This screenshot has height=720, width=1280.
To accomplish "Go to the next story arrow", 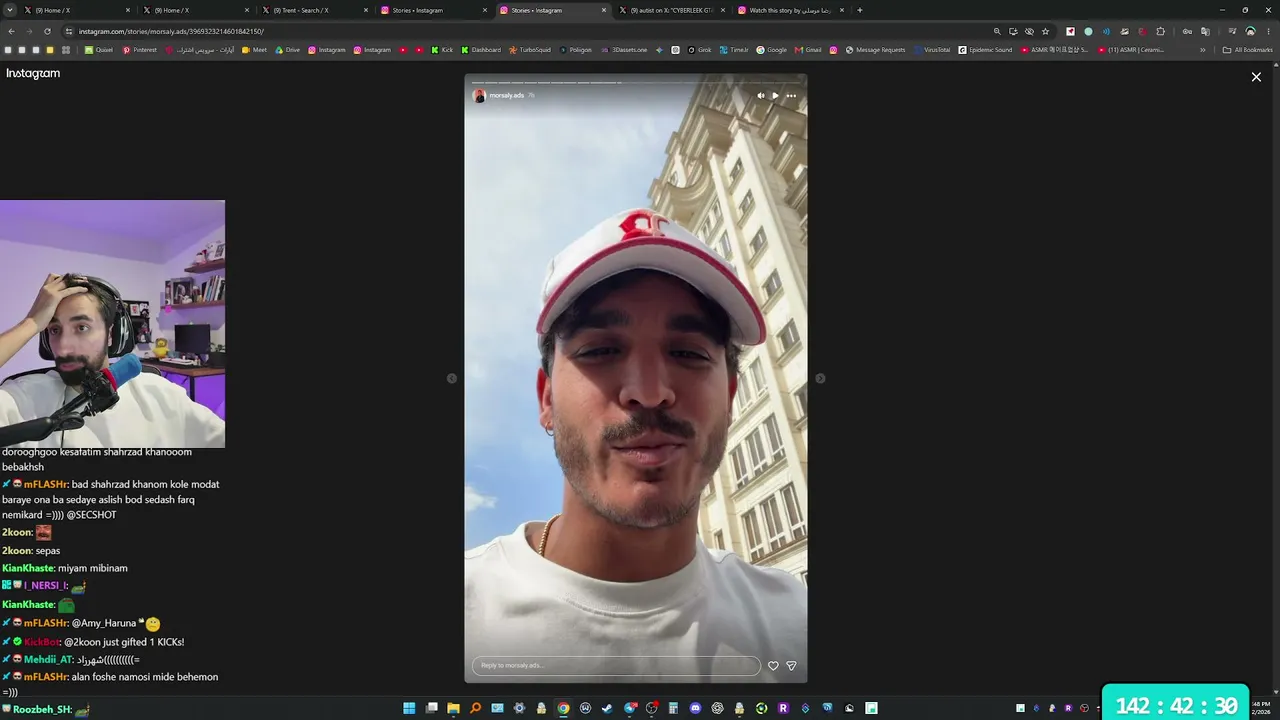I will point(820,378).
